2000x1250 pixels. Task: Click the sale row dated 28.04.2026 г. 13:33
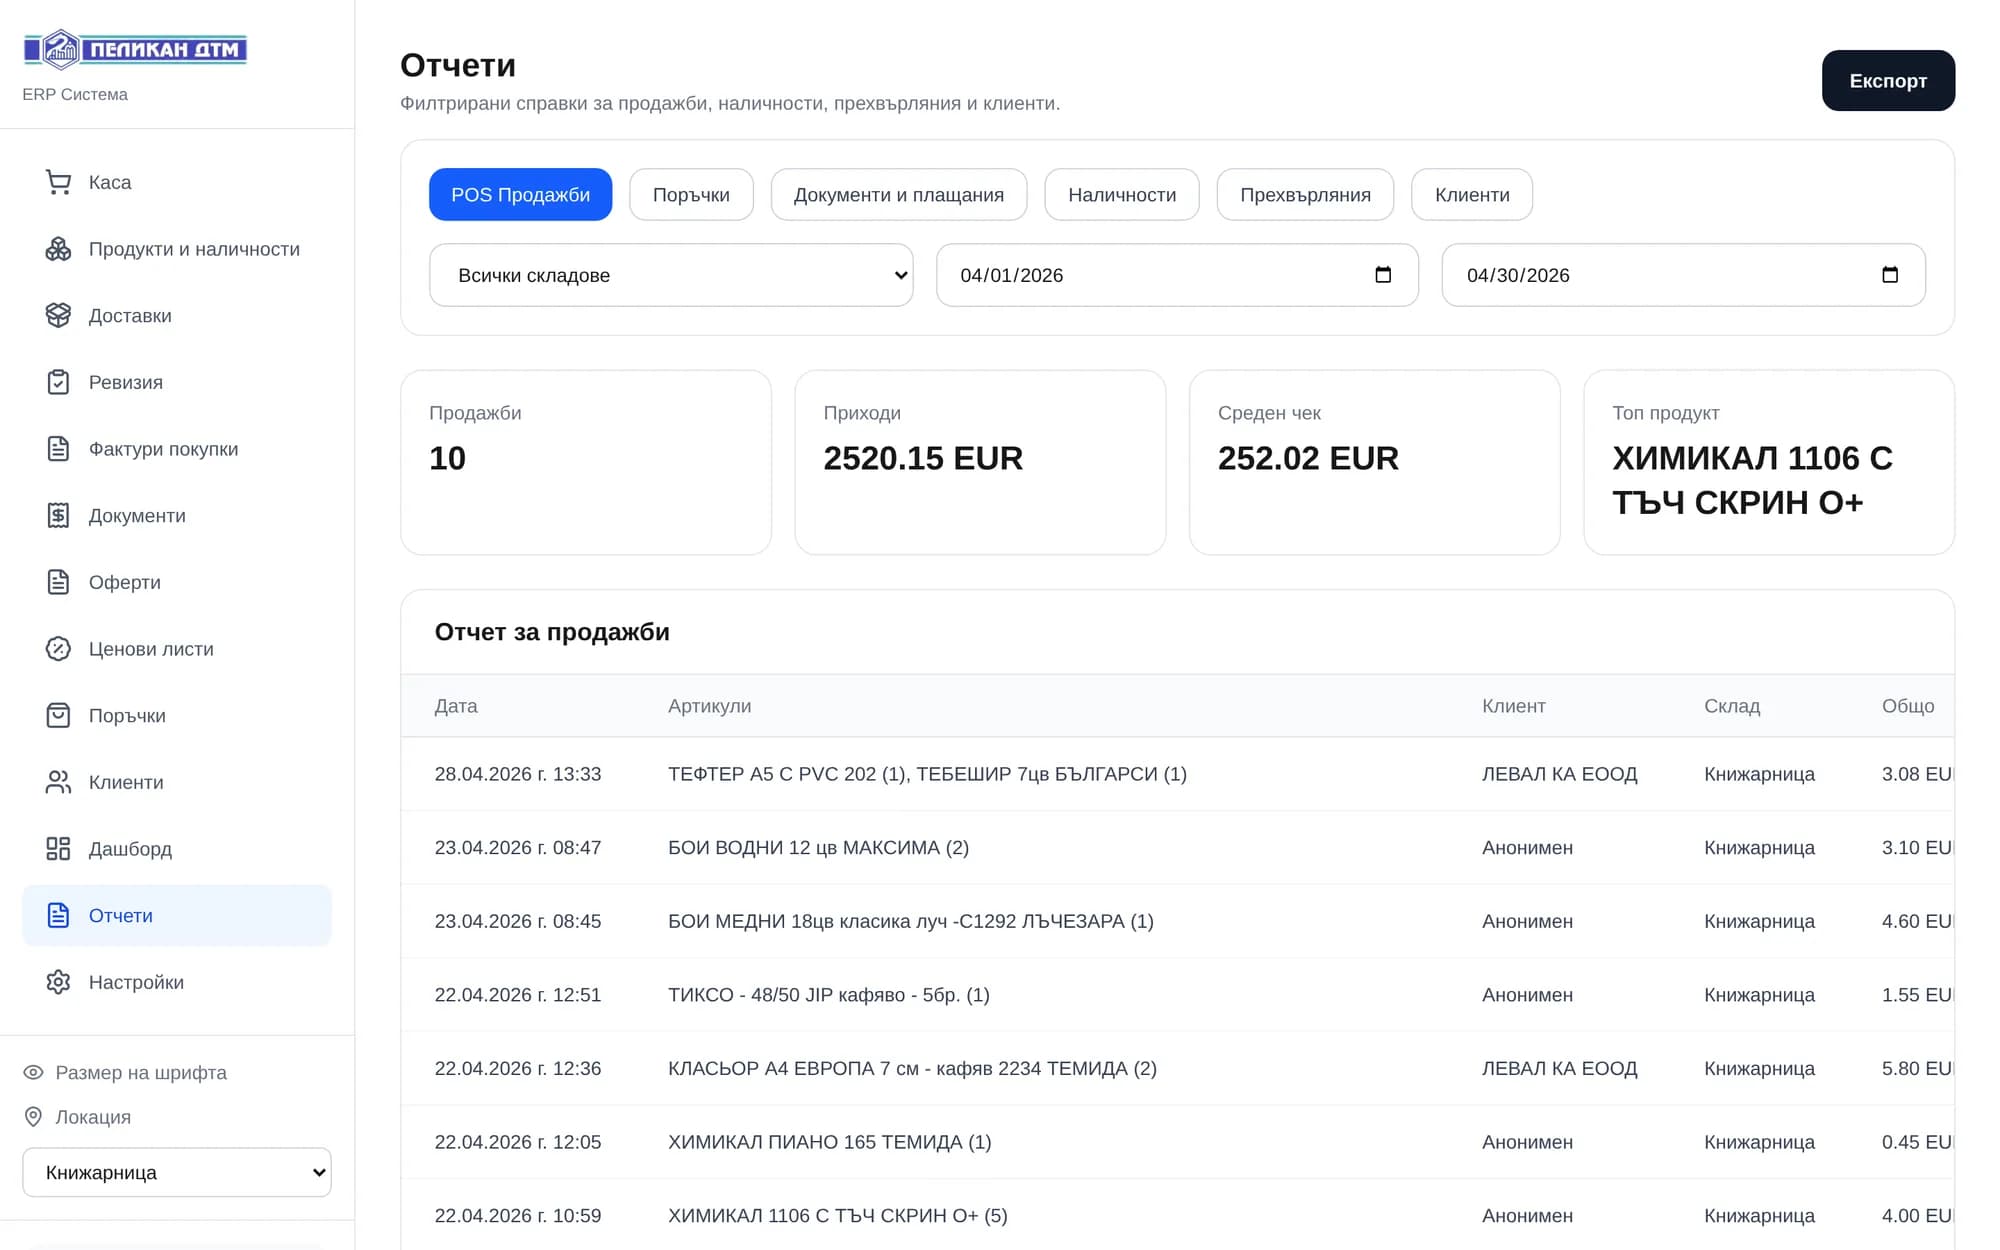1177,774
